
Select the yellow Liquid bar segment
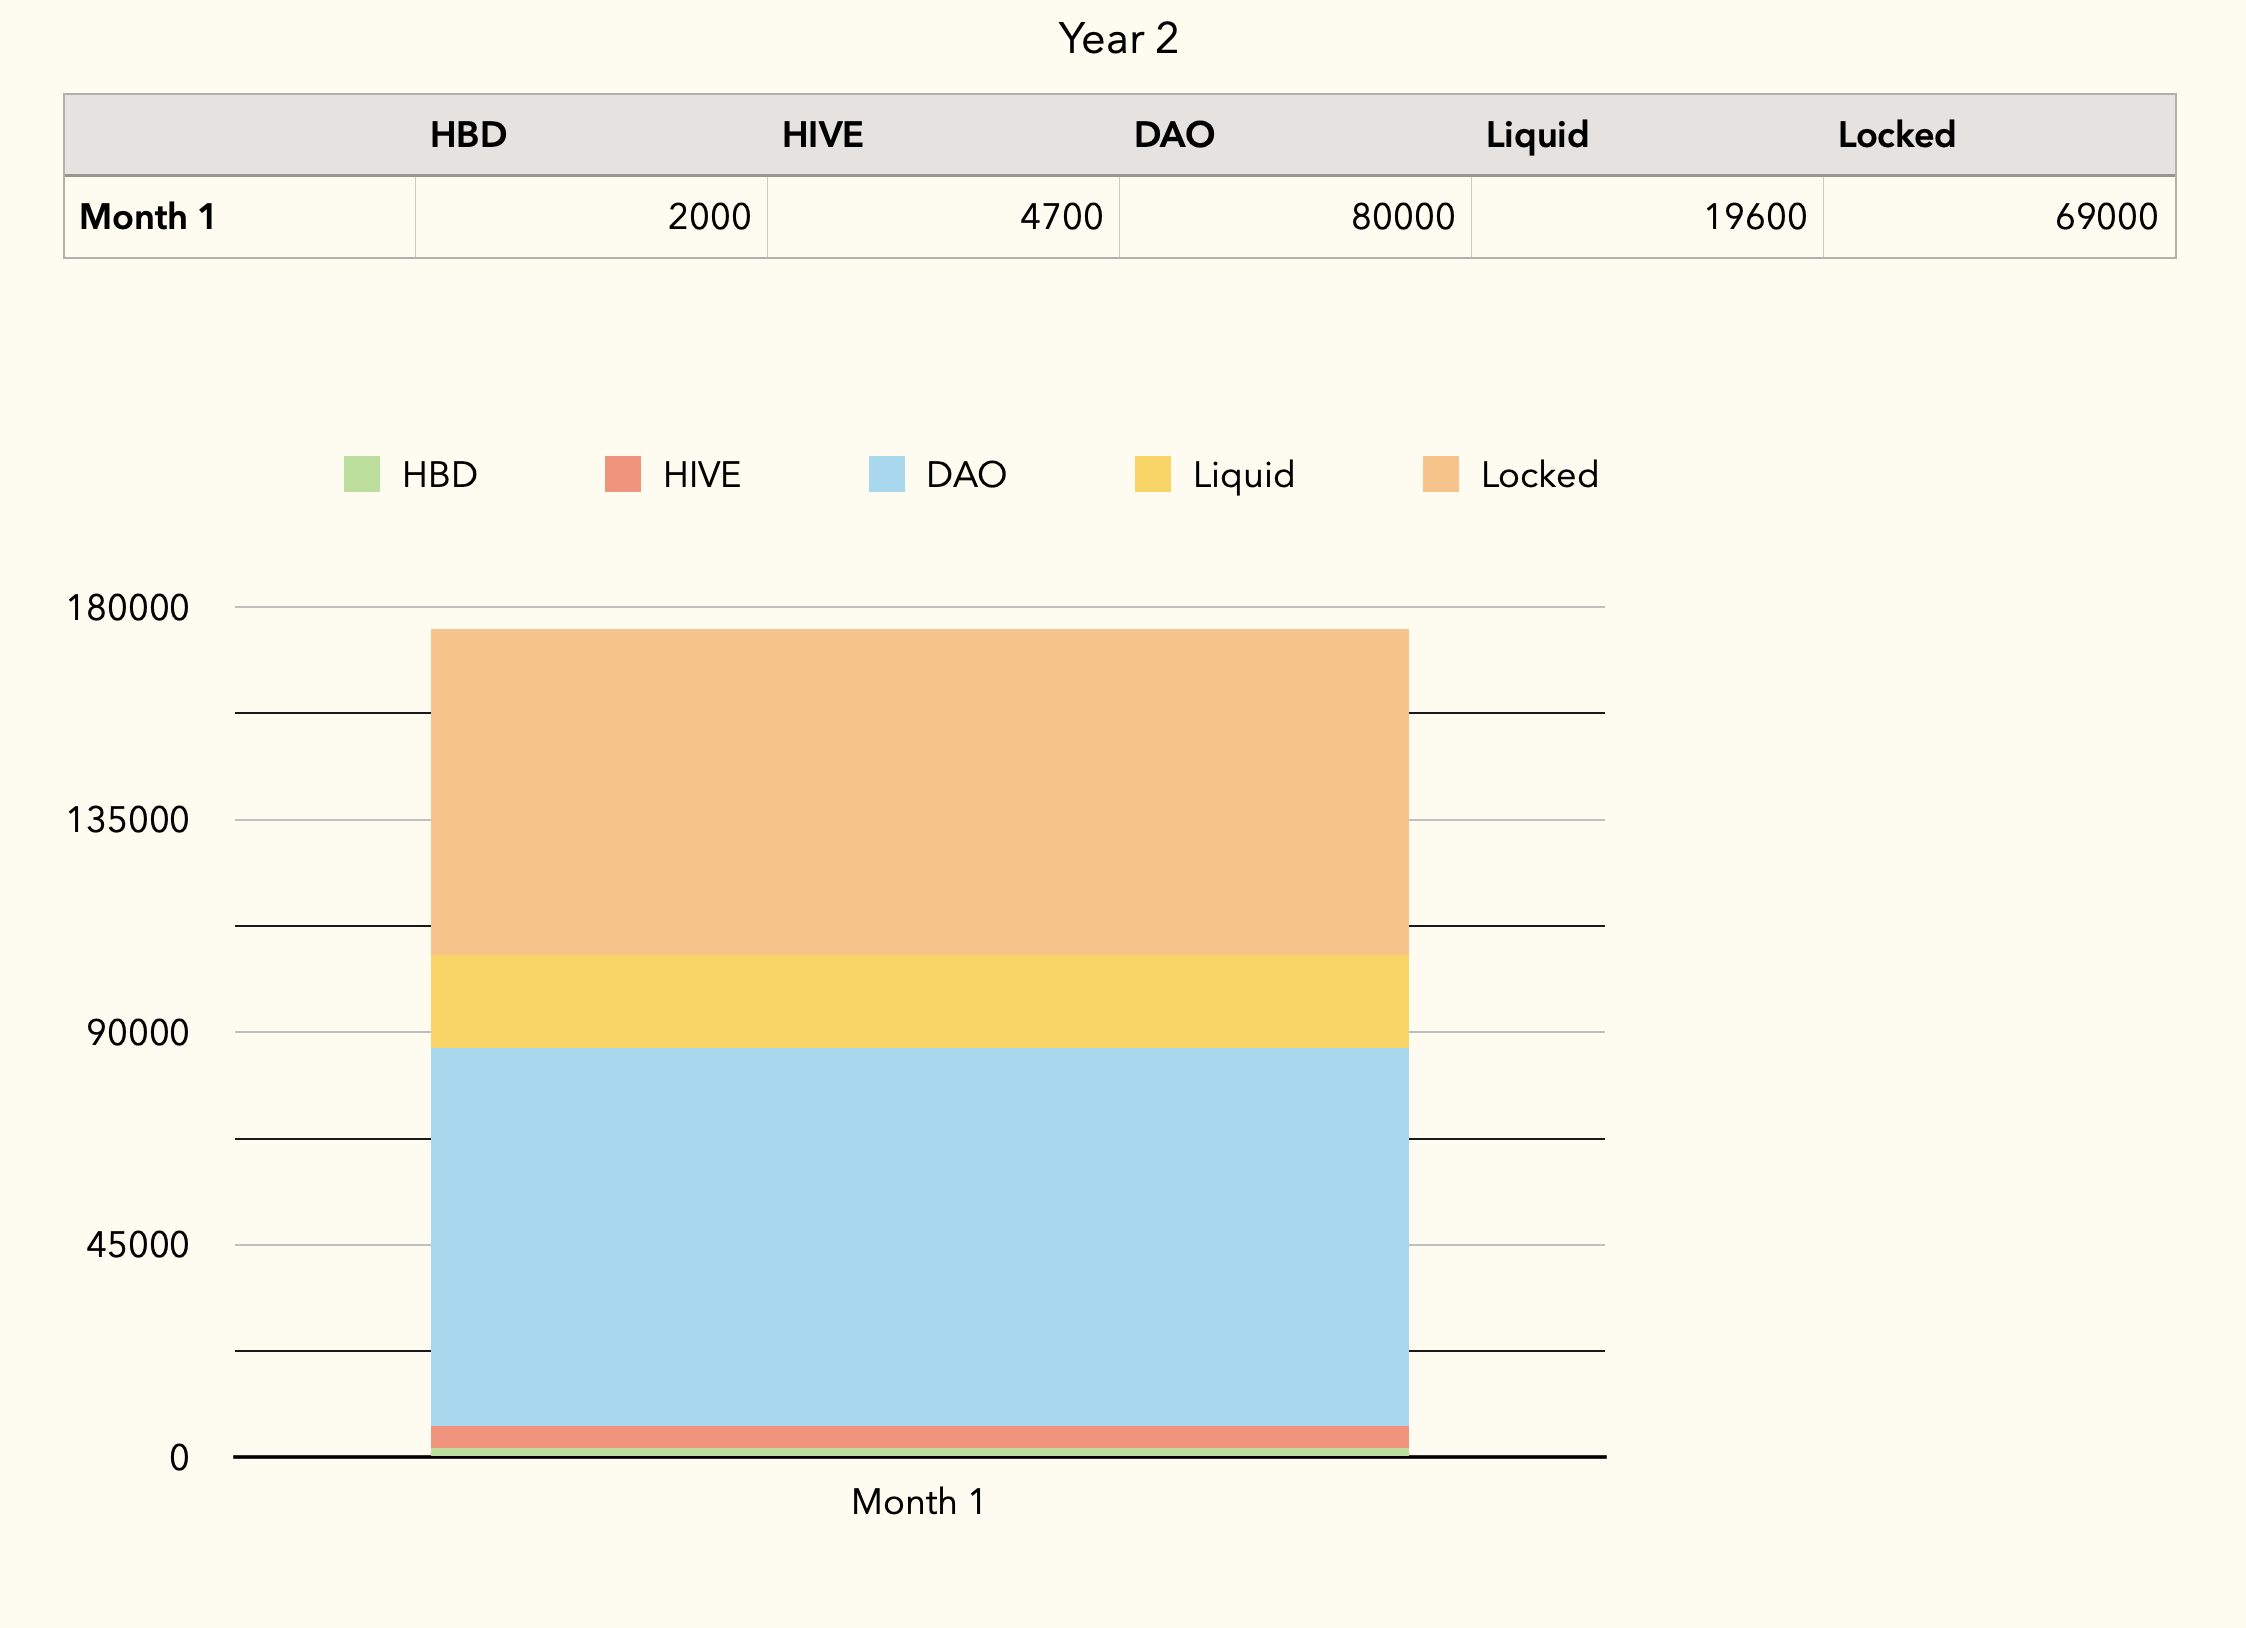[920, 1001]
